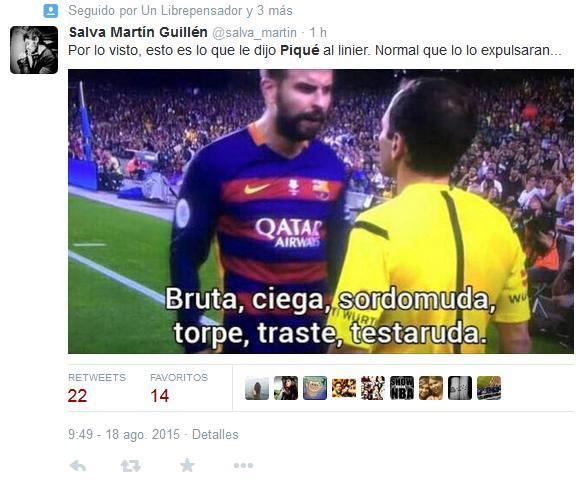The width and height of the screenshot is (585, 484).
Task: Open the 1 h timestamp link
Action: [318, 32]
